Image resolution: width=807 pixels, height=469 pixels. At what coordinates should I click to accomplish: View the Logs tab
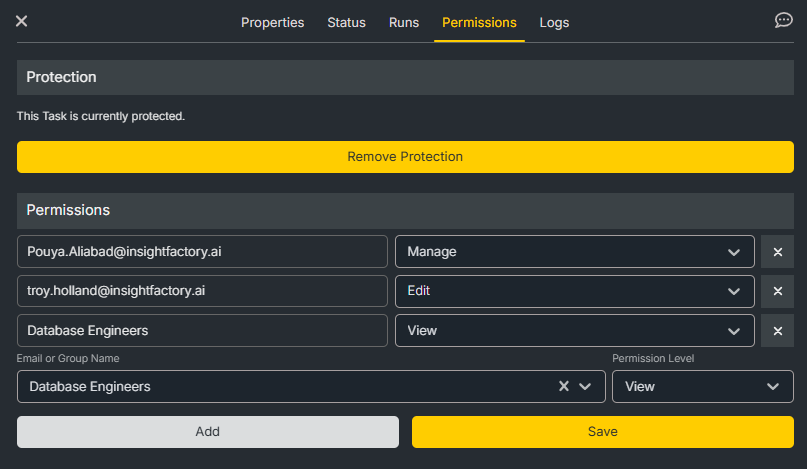[554, 22]
